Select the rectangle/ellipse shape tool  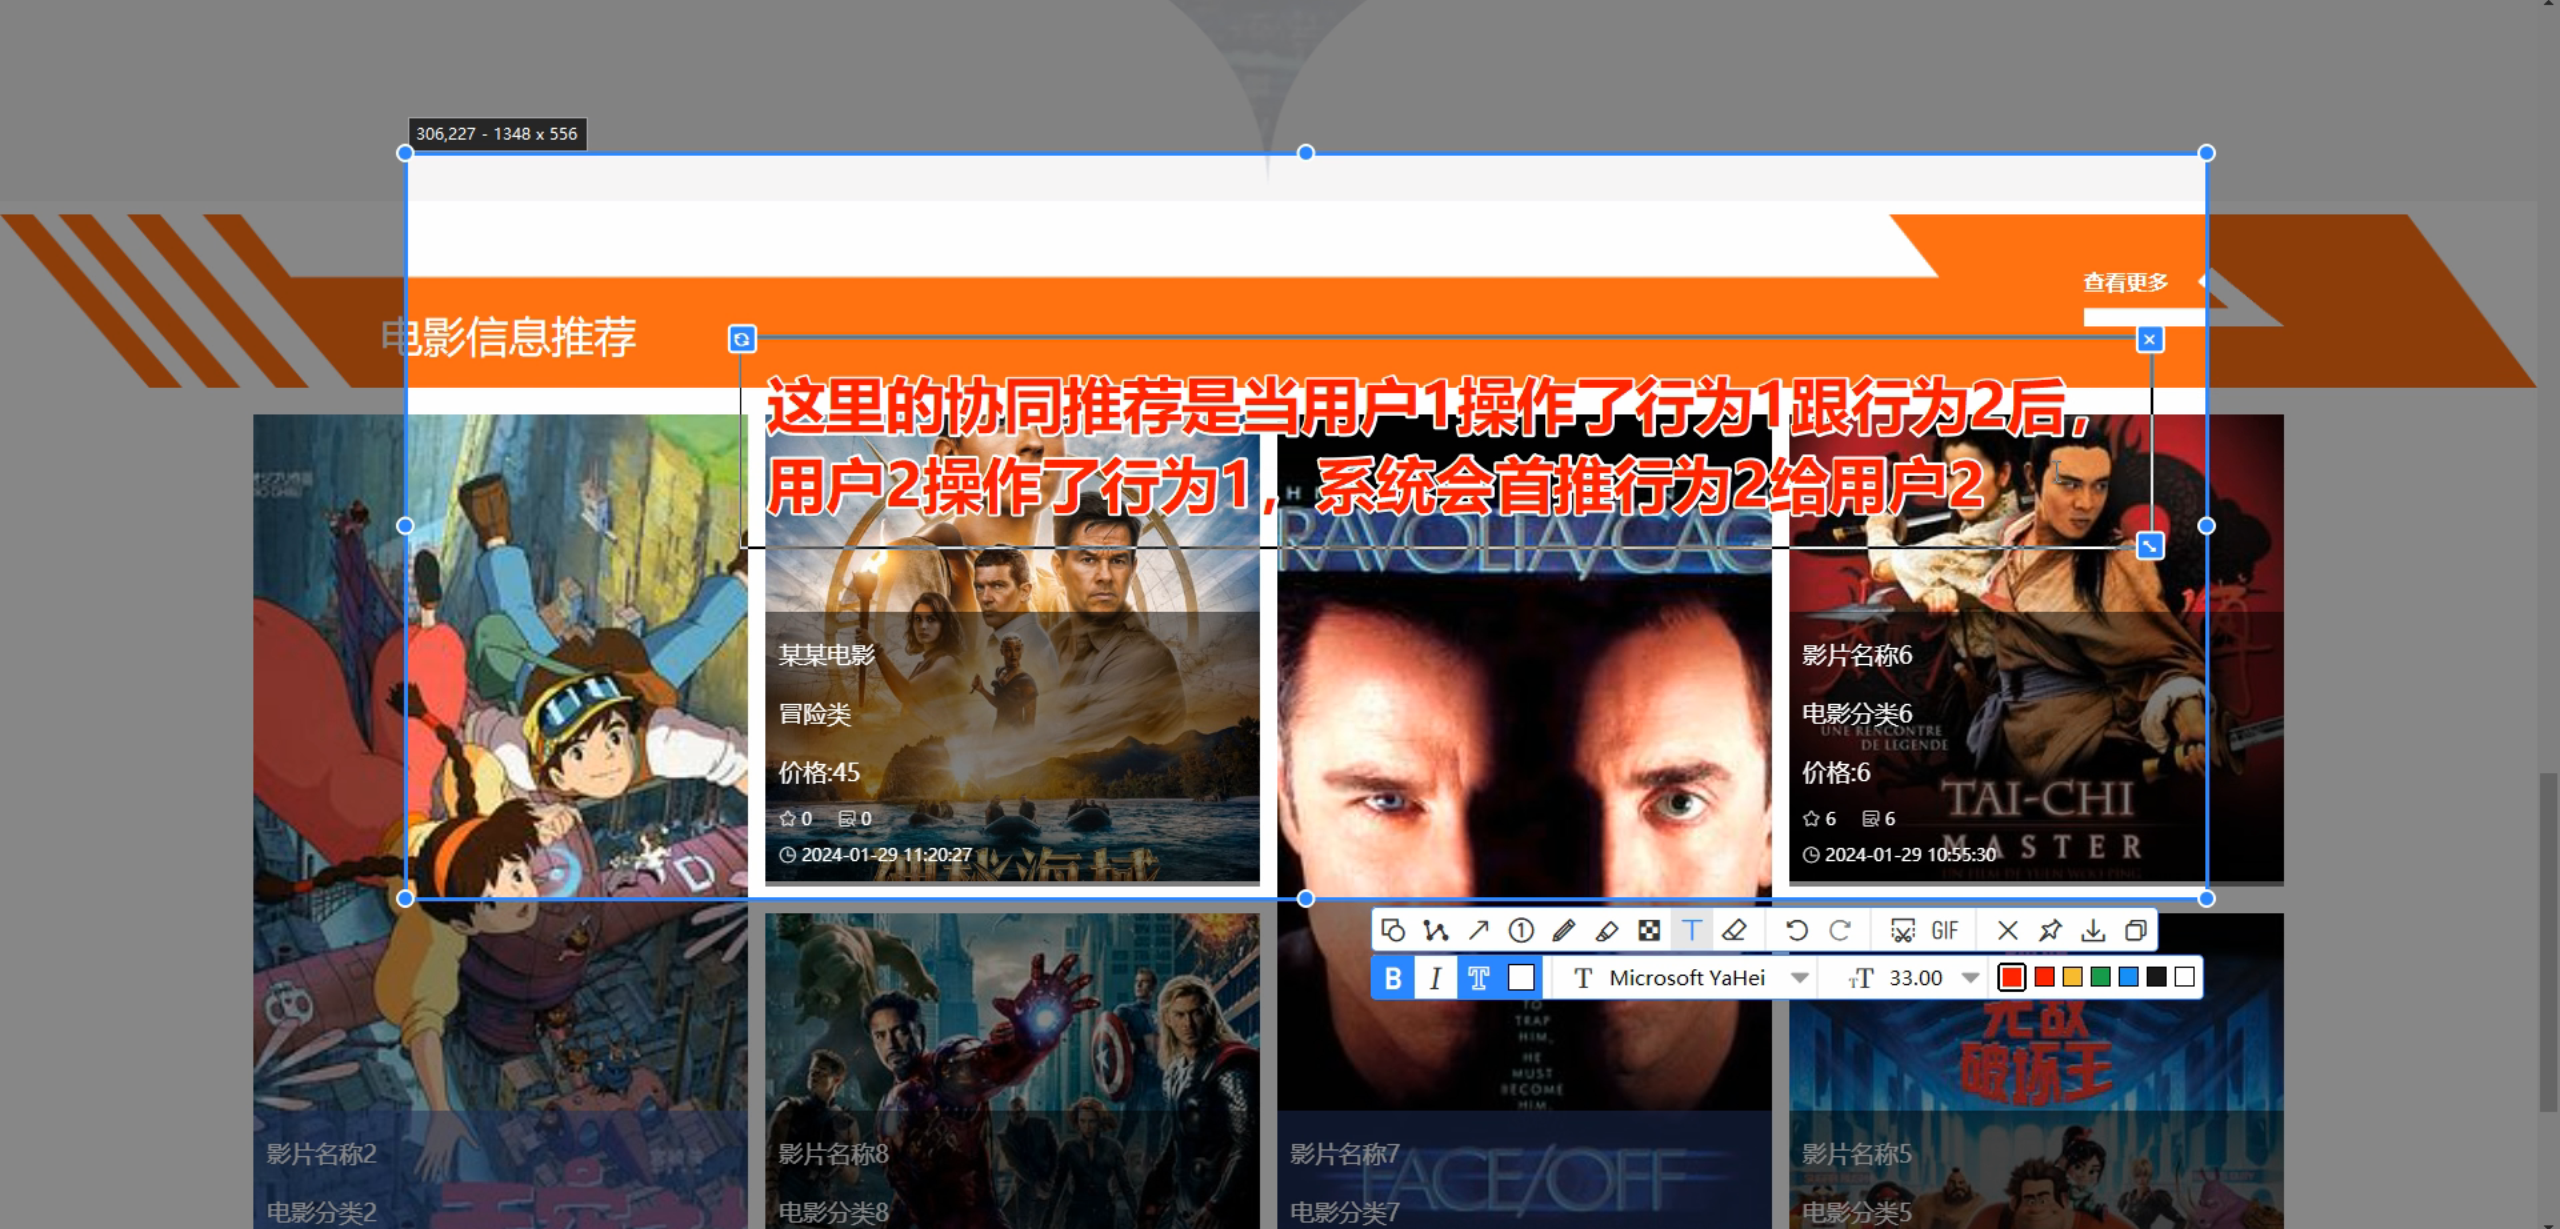click(1393, 931)
